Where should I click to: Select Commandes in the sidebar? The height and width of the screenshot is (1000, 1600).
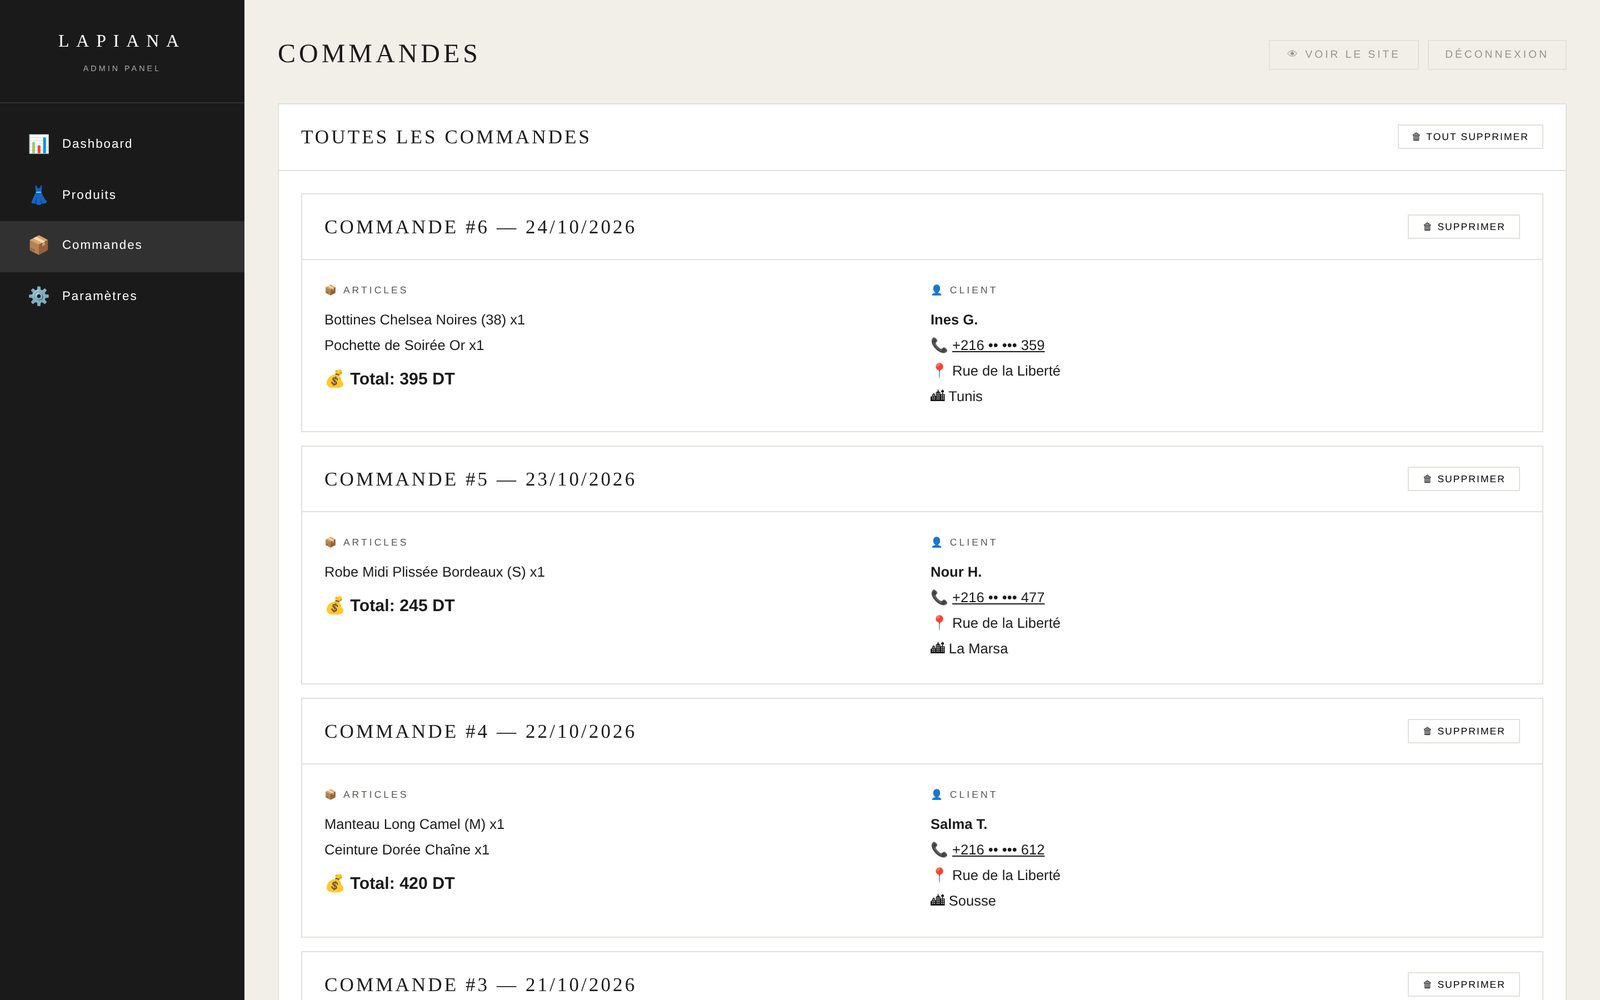pos(122,246)
